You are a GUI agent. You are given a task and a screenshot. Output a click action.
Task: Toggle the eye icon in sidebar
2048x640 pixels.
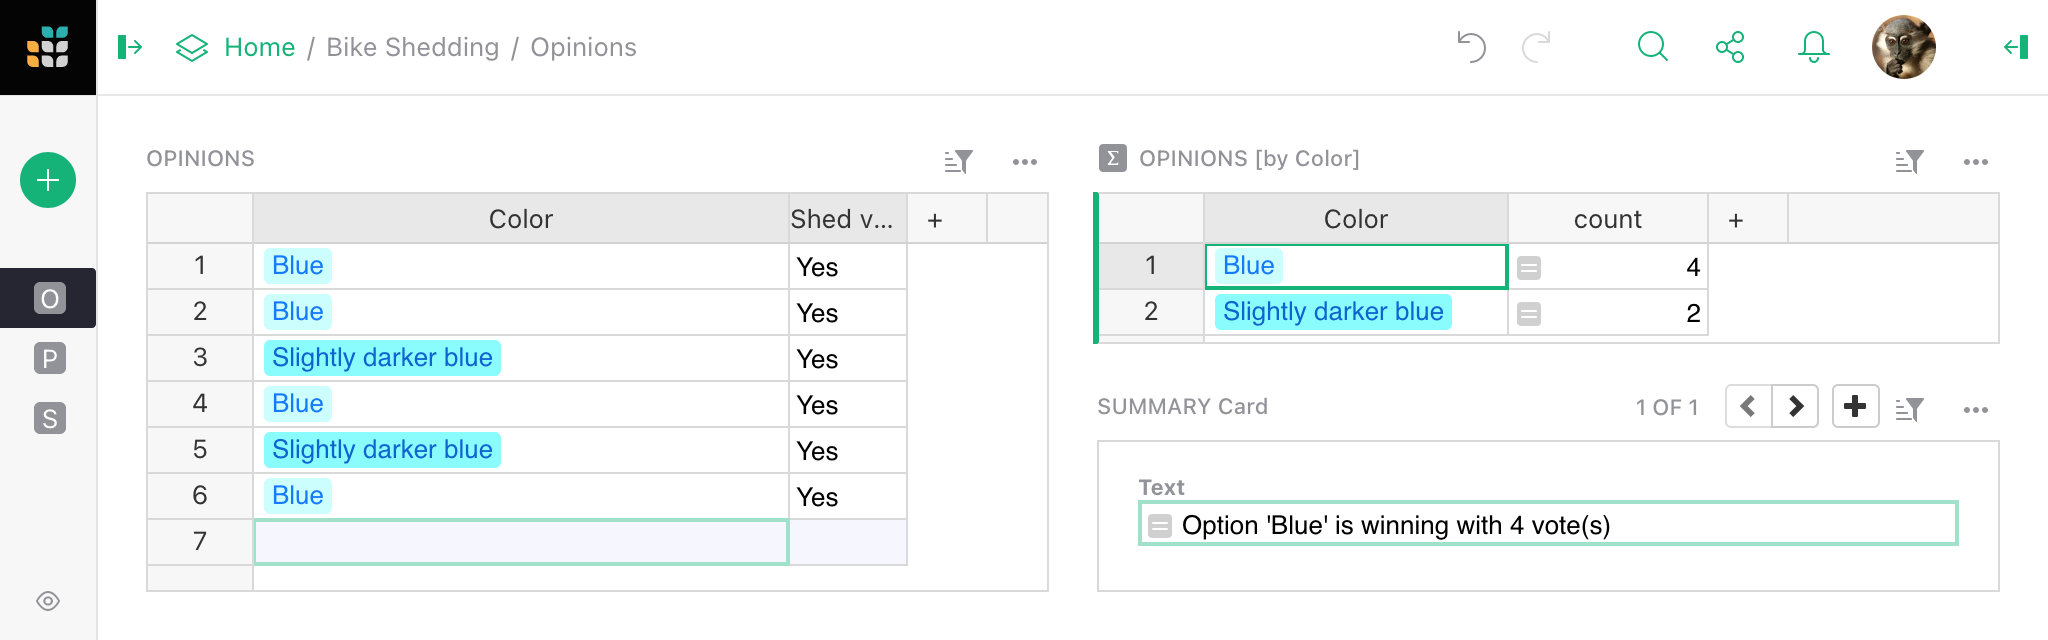pos(48,601)
